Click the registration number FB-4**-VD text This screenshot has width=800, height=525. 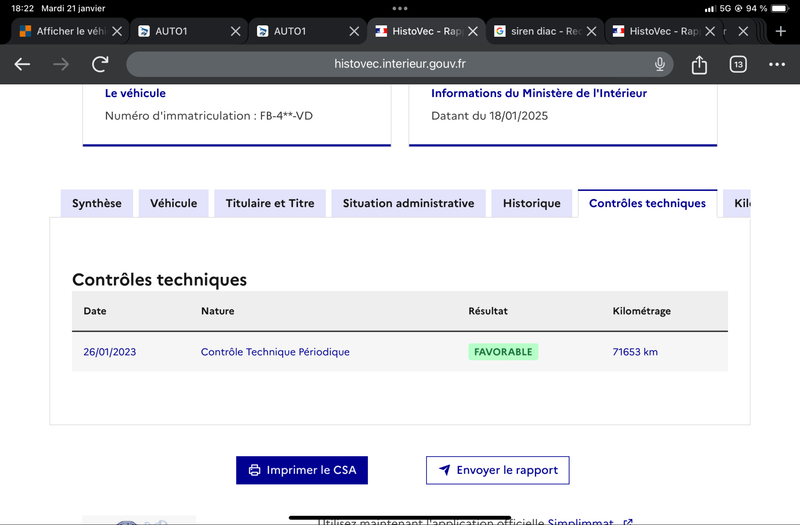(286, 116)
